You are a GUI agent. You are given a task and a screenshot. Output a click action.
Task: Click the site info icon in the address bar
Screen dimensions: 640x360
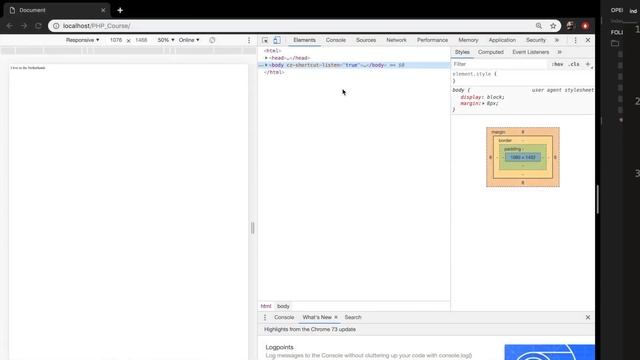[56, 26]
